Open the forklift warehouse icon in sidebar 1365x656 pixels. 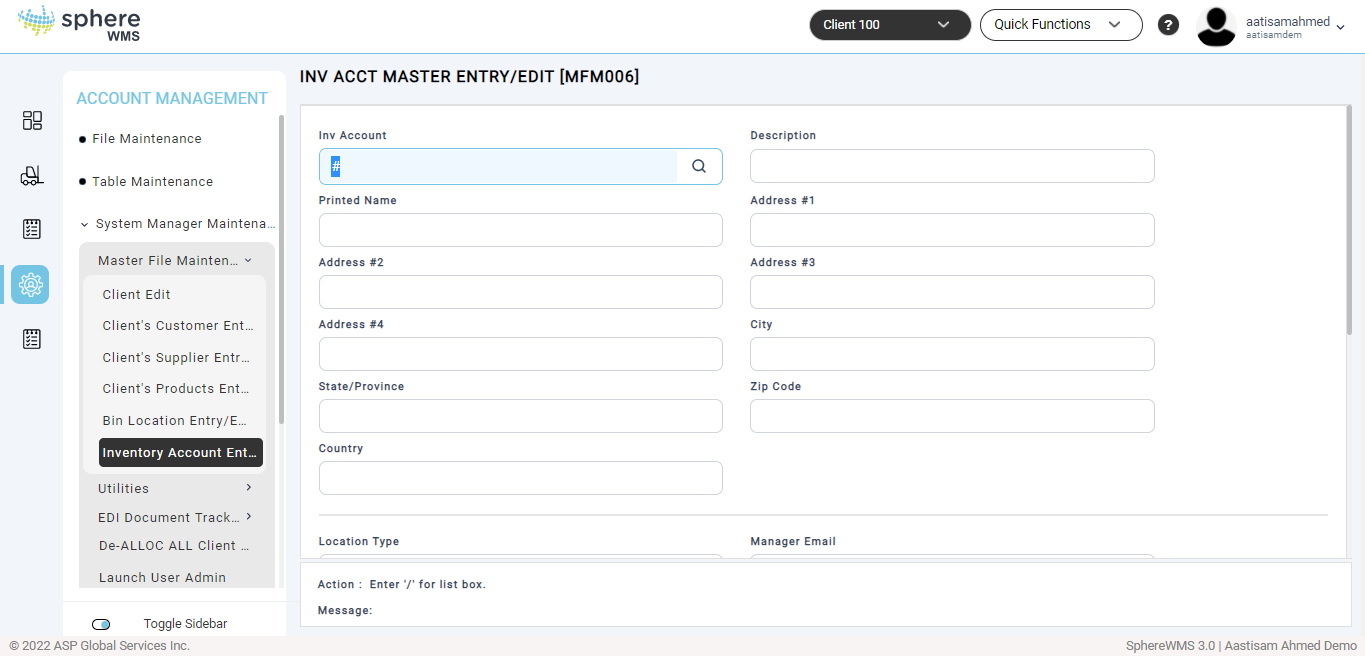[32, 176]
